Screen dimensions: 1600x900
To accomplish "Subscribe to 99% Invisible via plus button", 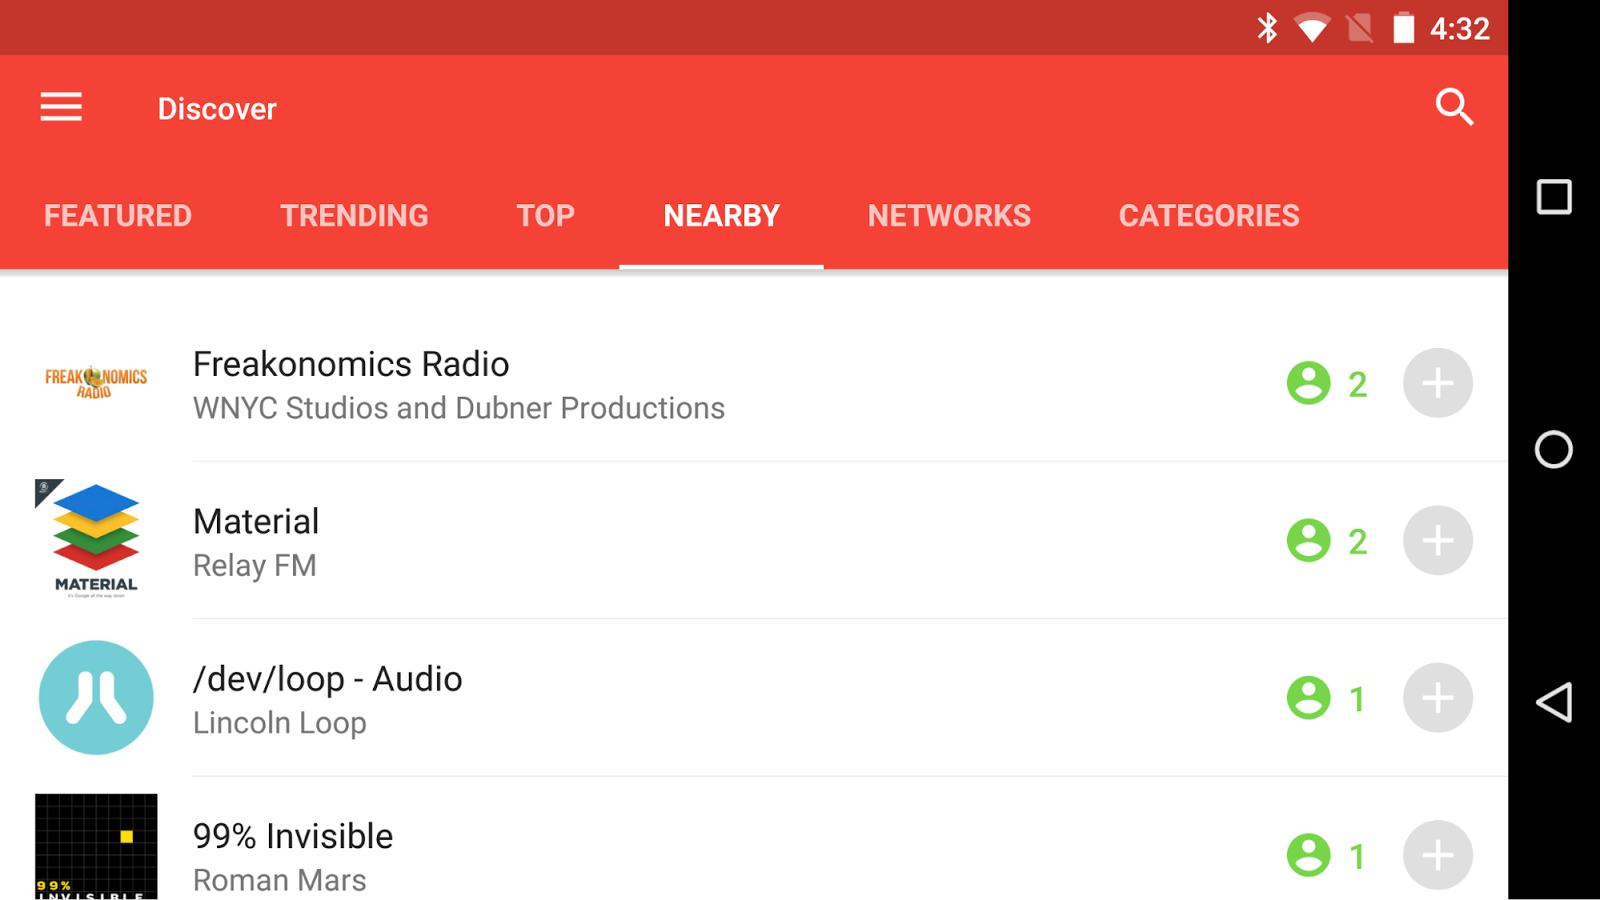I will [1437, 855].
